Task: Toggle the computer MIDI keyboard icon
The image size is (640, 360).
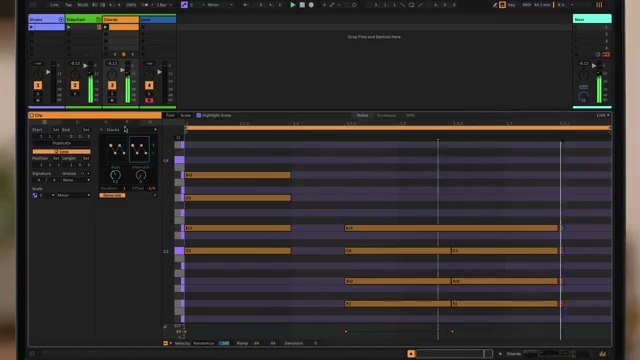Action: 502,5
